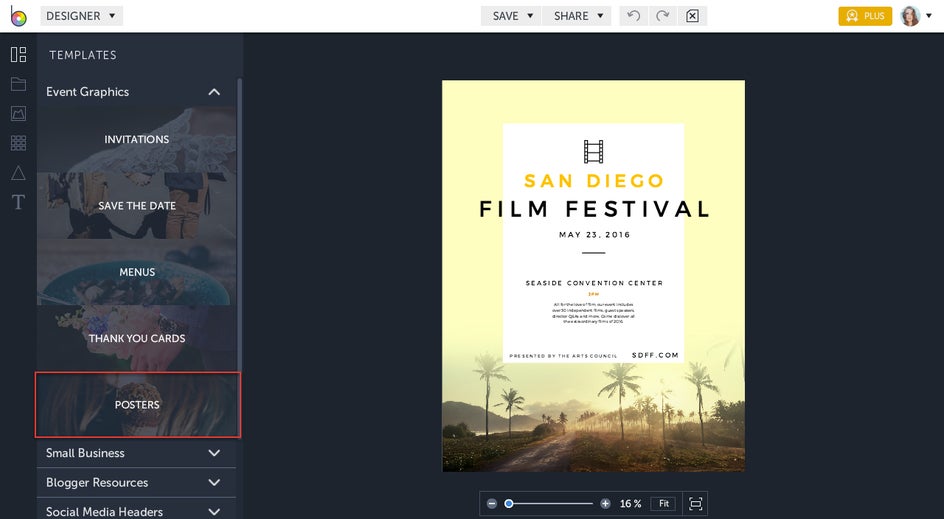The width and height of the screenshot is (944, 519).
Task: Click the film strip icon on poster
Action: tap(593, 152)
